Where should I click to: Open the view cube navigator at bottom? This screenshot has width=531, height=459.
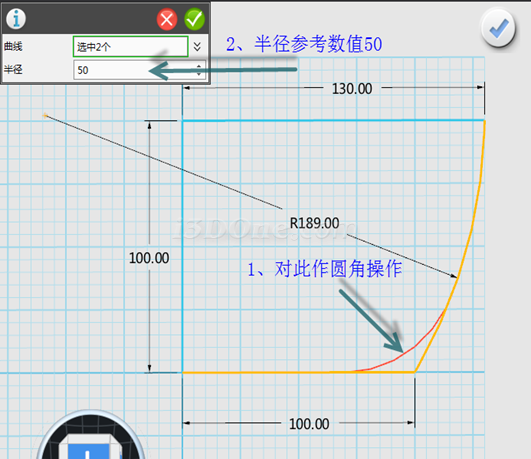[x=90, y=436]
